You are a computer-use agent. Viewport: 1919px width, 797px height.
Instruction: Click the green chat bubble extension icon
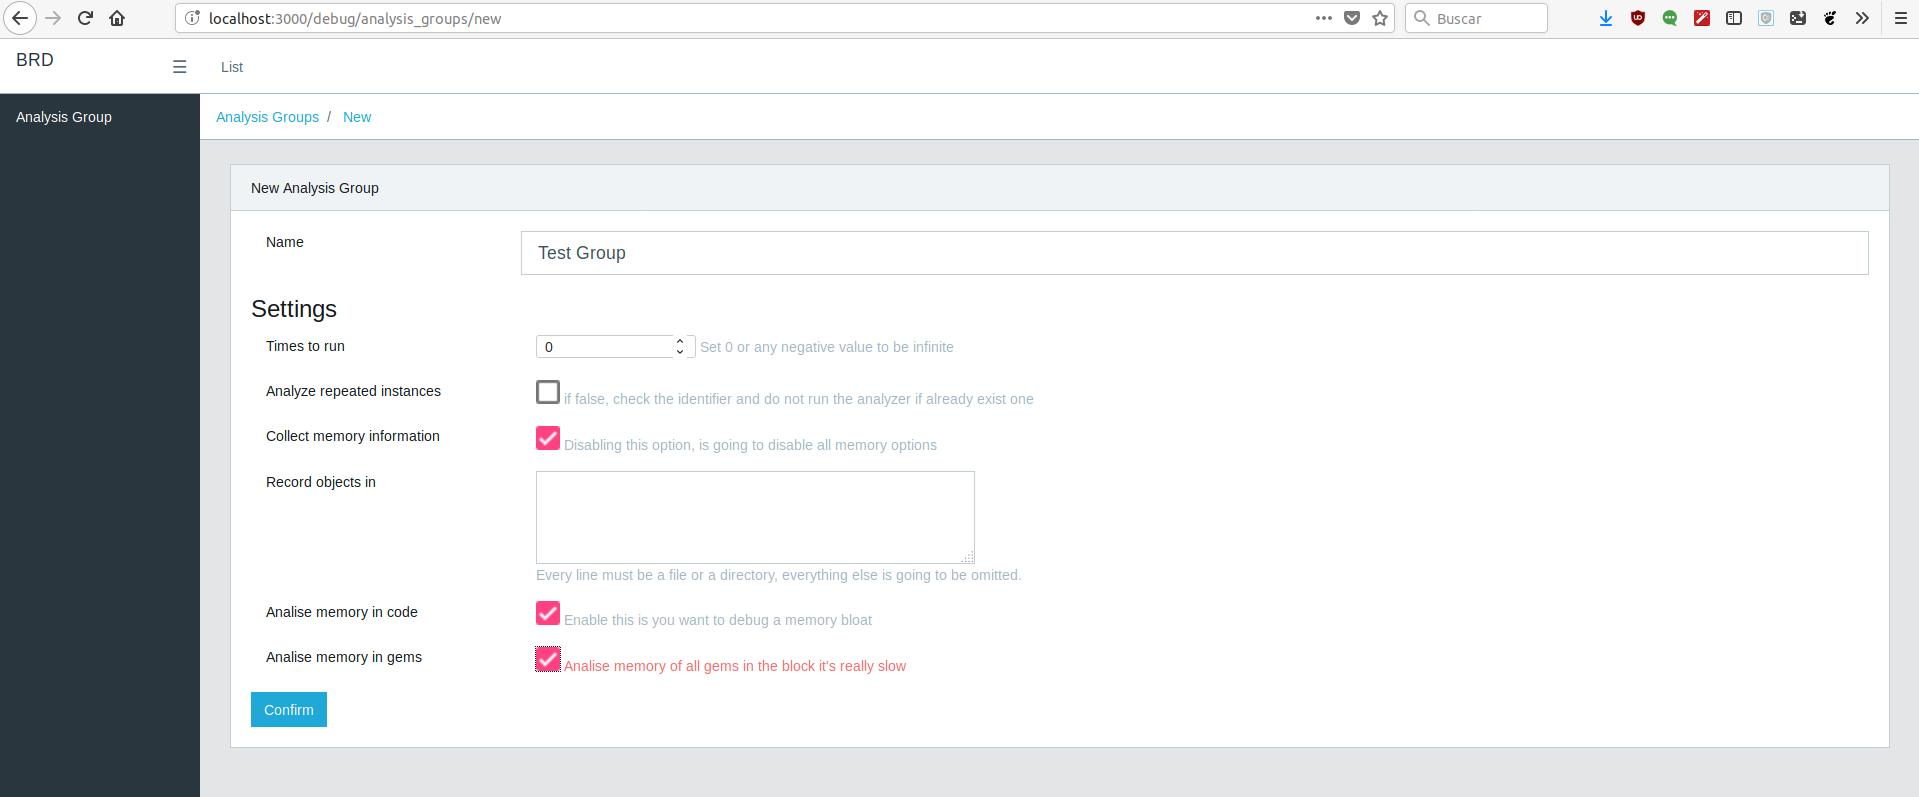pos(1670,18)
